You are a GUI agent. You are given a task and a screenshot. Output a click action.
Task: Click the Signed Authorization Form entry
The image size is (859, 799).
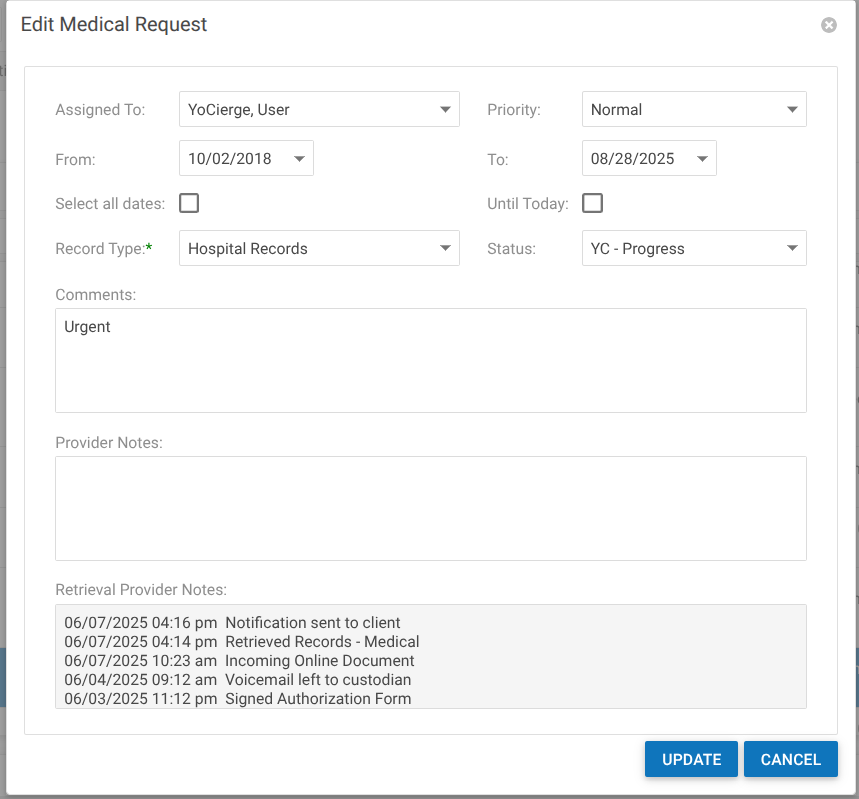tap(318, 699)
